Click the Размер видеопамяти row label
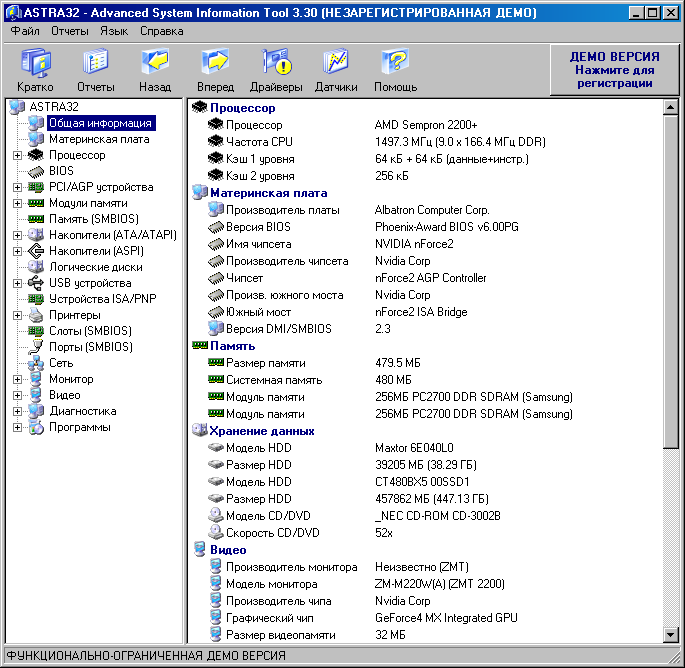 click(x=280, y=635)
